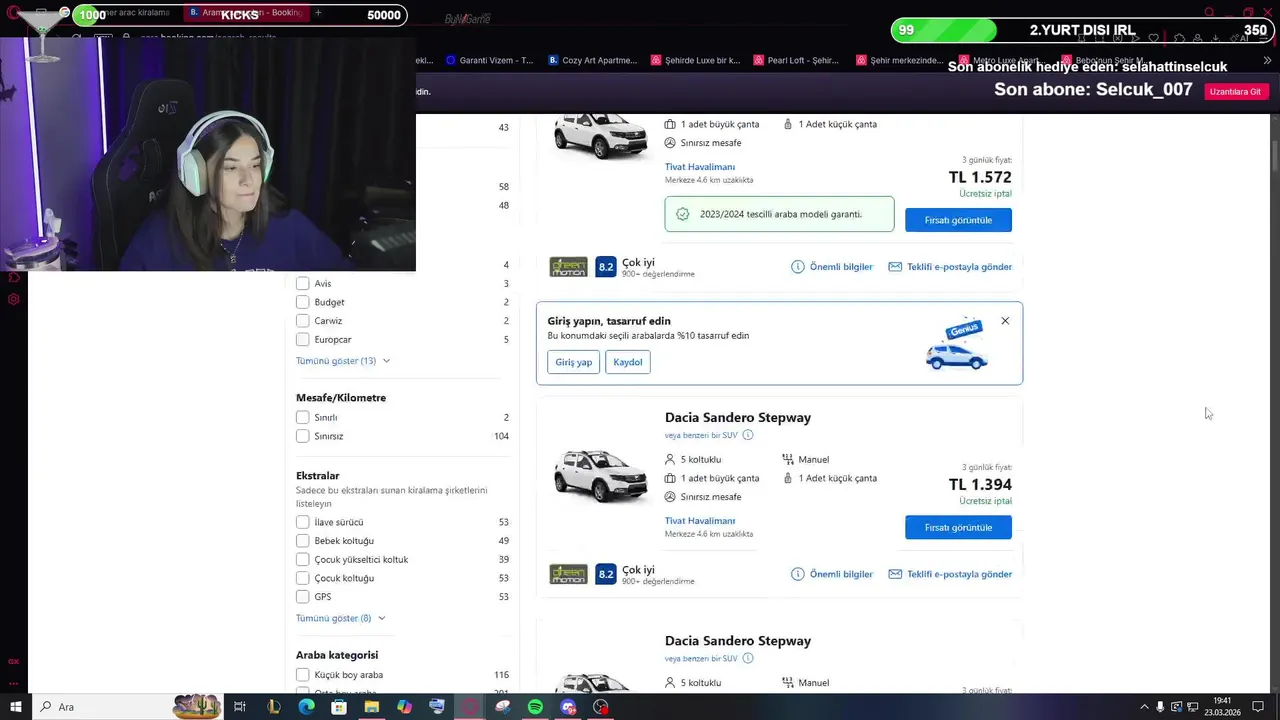This screenshot has width=1280, height=720.
Task: Open the Pearl Loft - Şehir... bookmark
Action: [x=796, y=60]
